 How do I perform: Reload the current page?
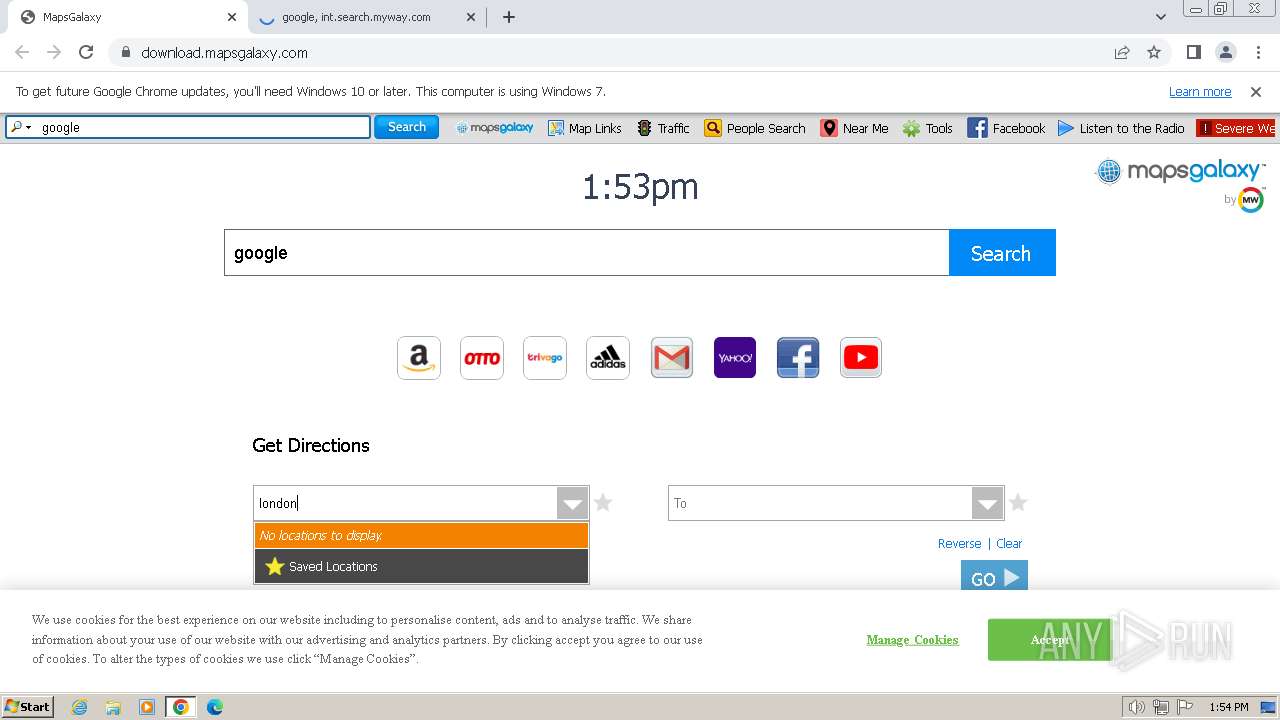point(86,52)
